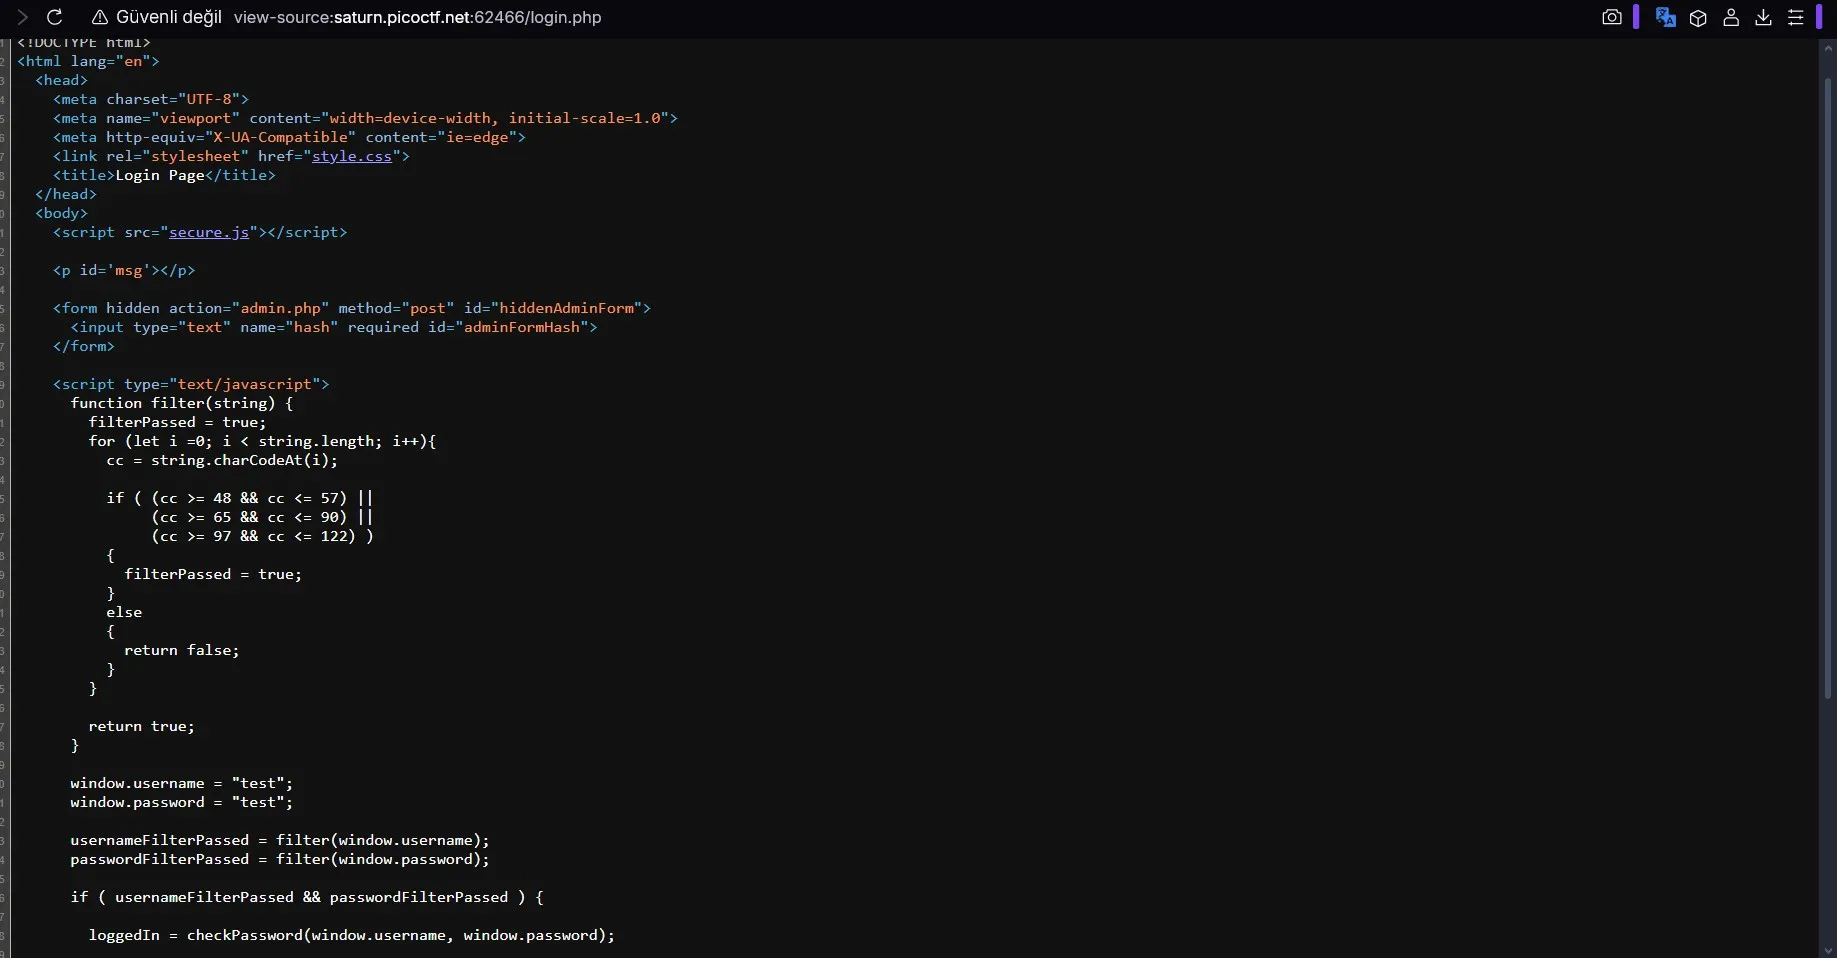The width and height of the screenshot is (1837, 958).
Task: Click the browser forward arrow
Action: pos(22,17)
